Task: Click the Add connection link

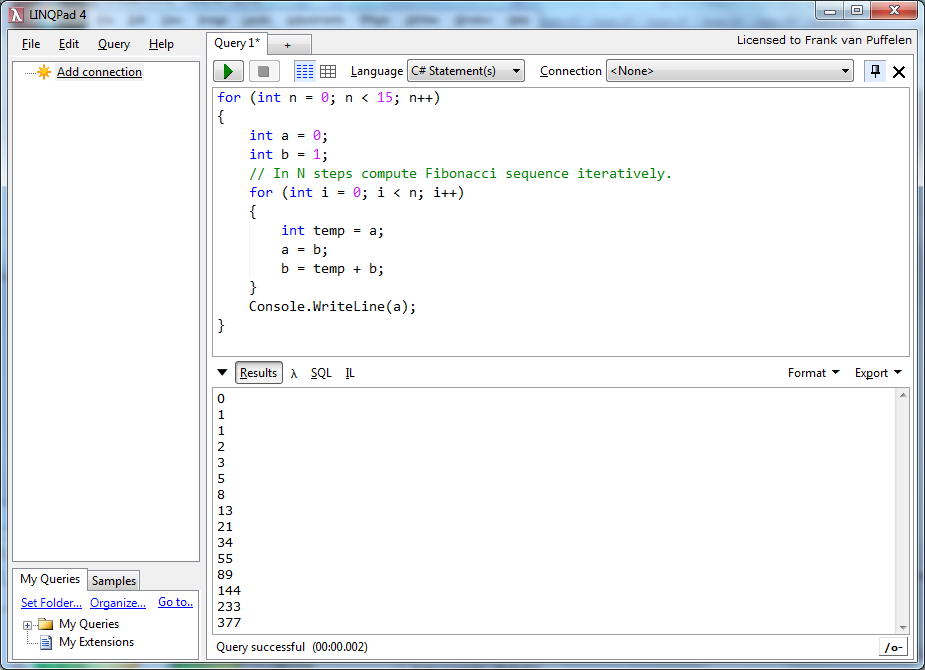Action: pos(99,72)
